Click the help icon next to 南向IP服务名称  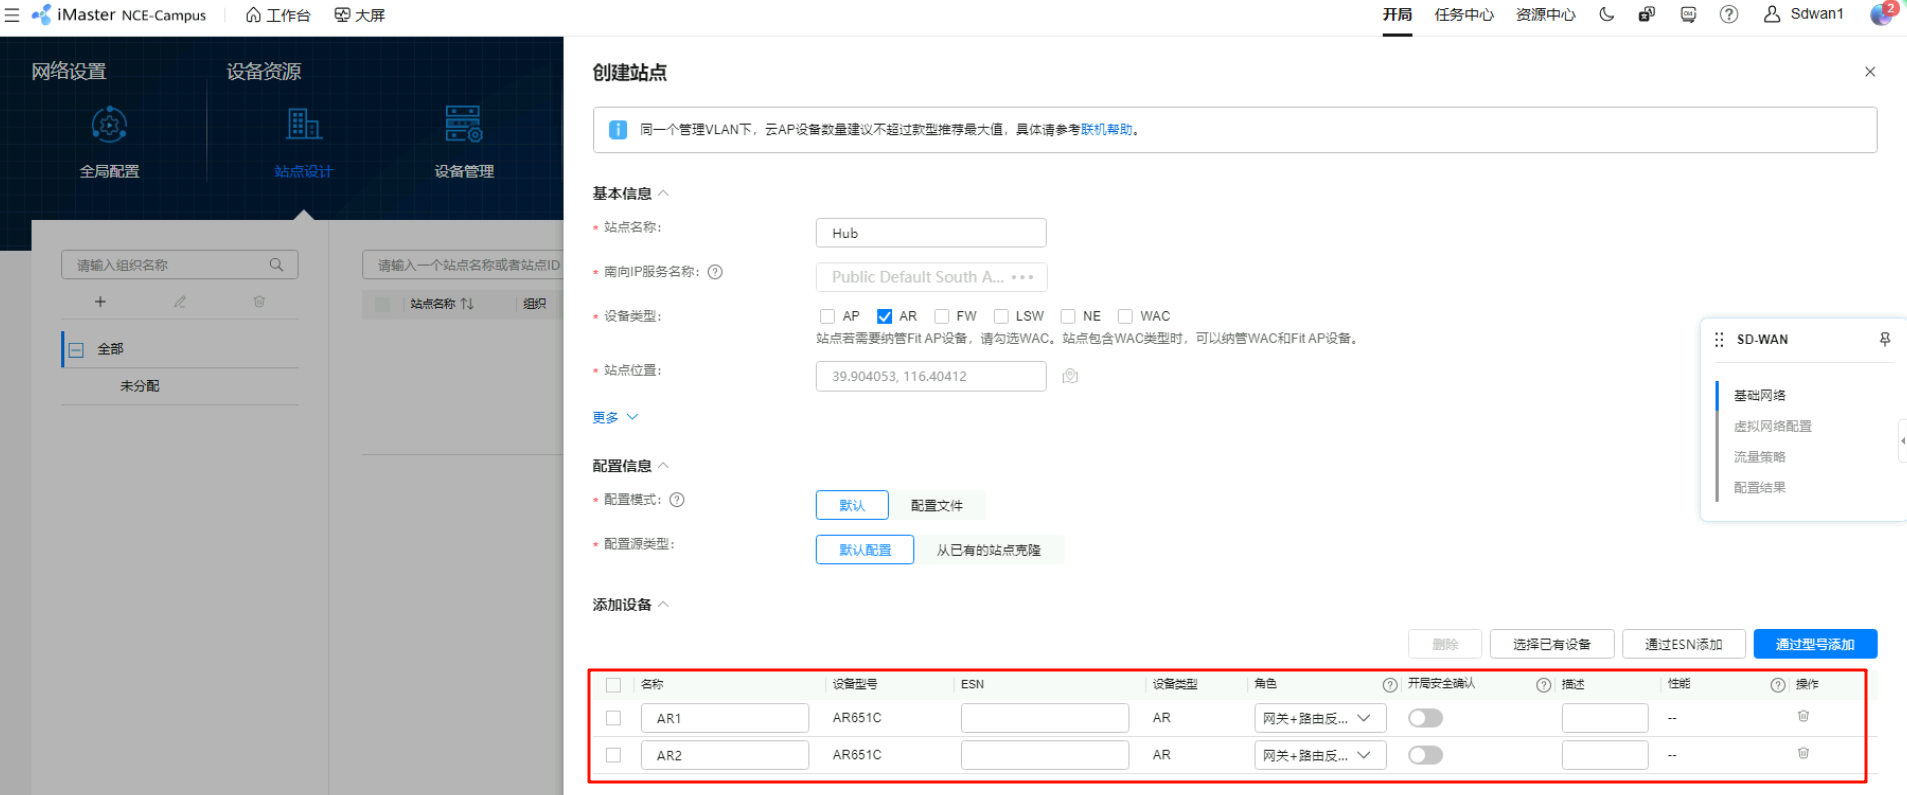coord(715,272)
